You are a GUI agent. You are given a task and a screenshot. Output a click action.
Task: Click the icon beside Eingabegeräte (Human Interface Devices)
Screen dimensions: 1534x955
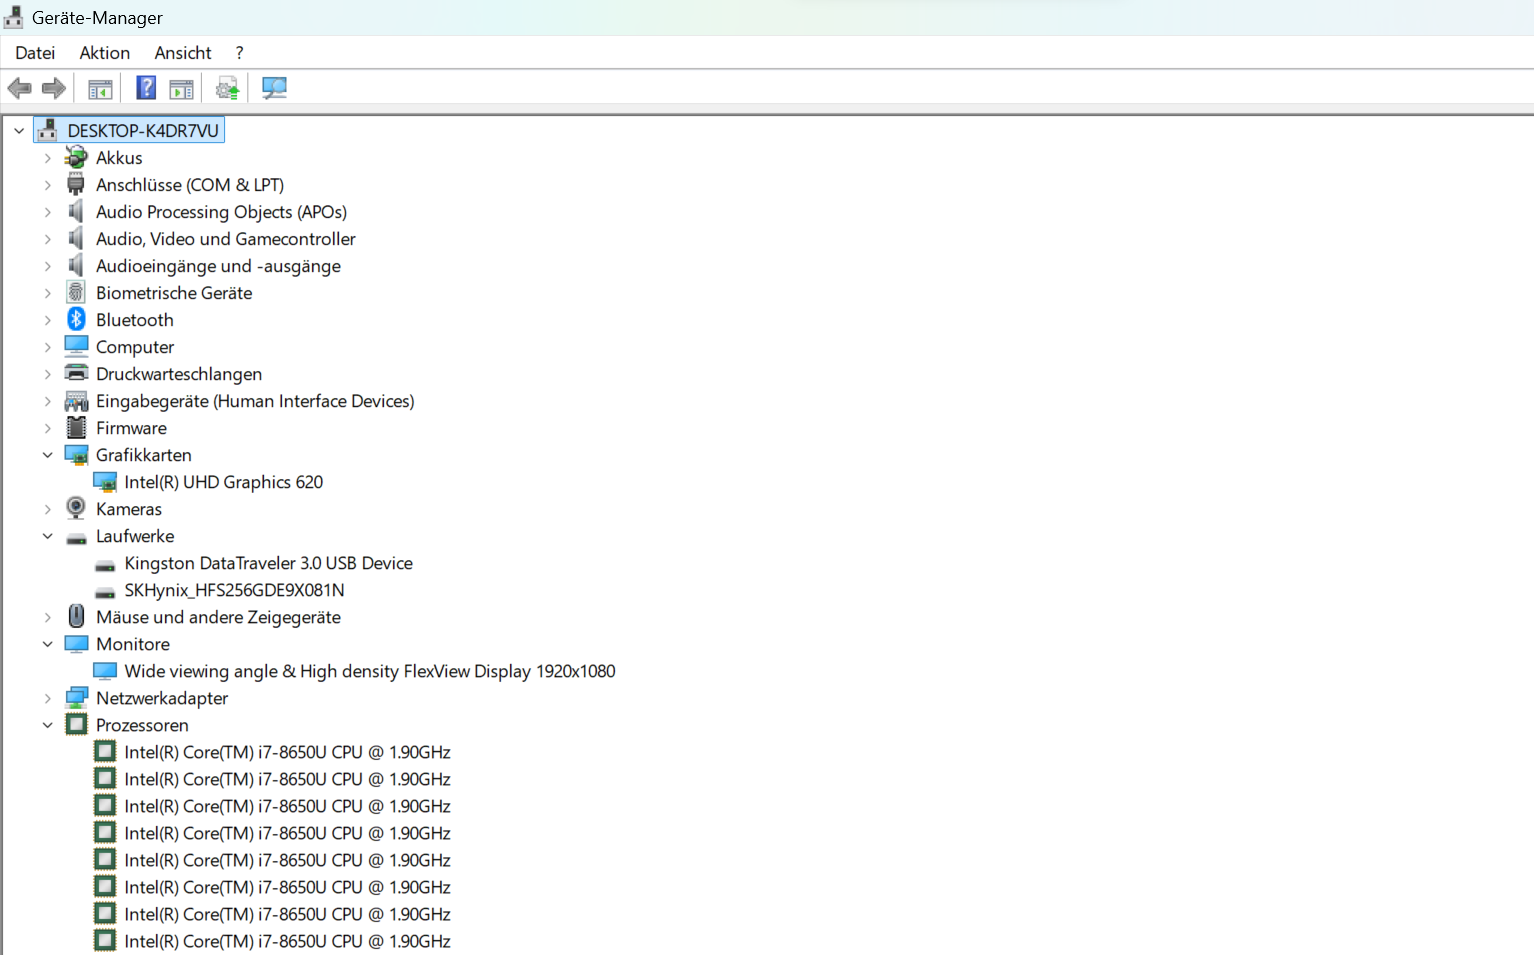[76, 401]
